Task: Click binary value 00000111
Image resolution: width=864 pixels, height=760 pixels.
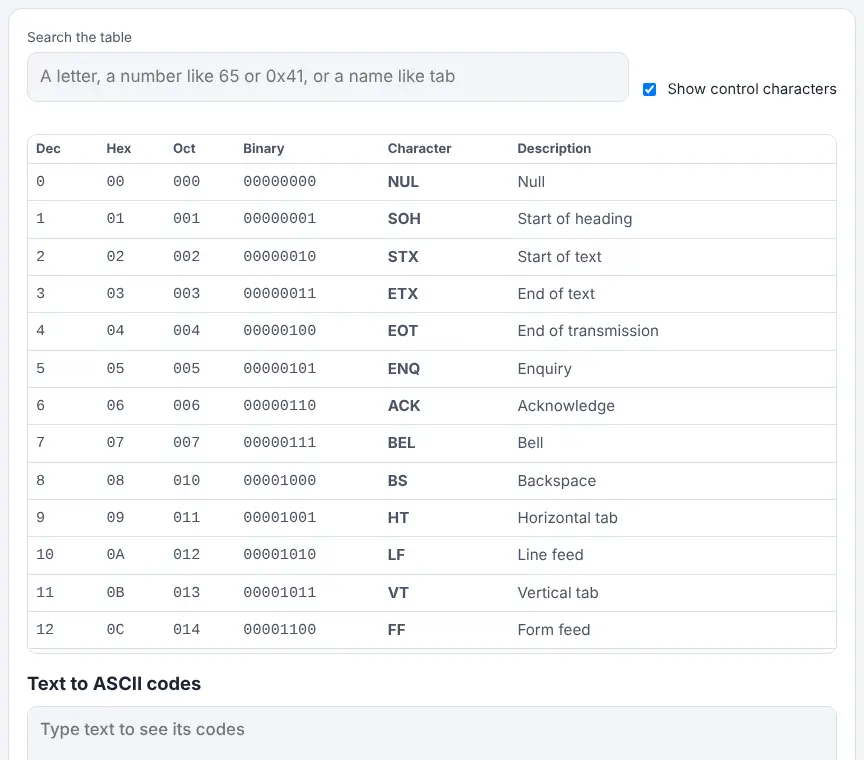Action: click(279, 442)
